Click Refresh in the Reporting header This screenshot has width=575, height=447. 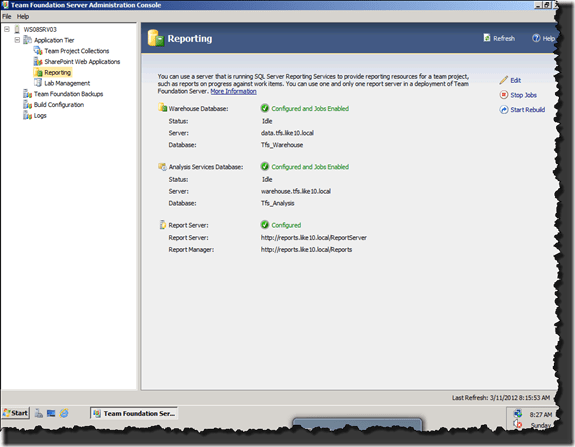click(x=504, y=38)
